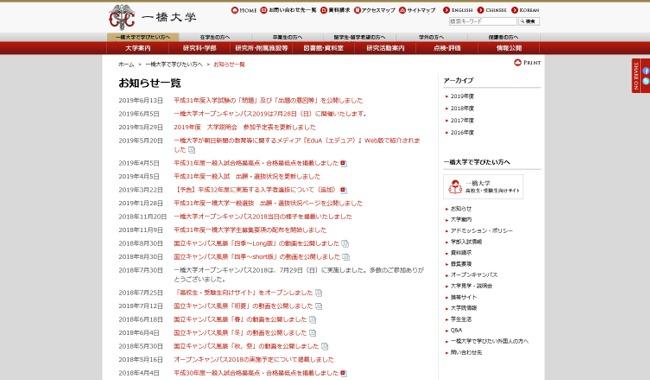This screenshot has width=650, height=380.
Task: Click ホーム in the breadcrumb
Action: pyautogui.click(x=126, y=64)
